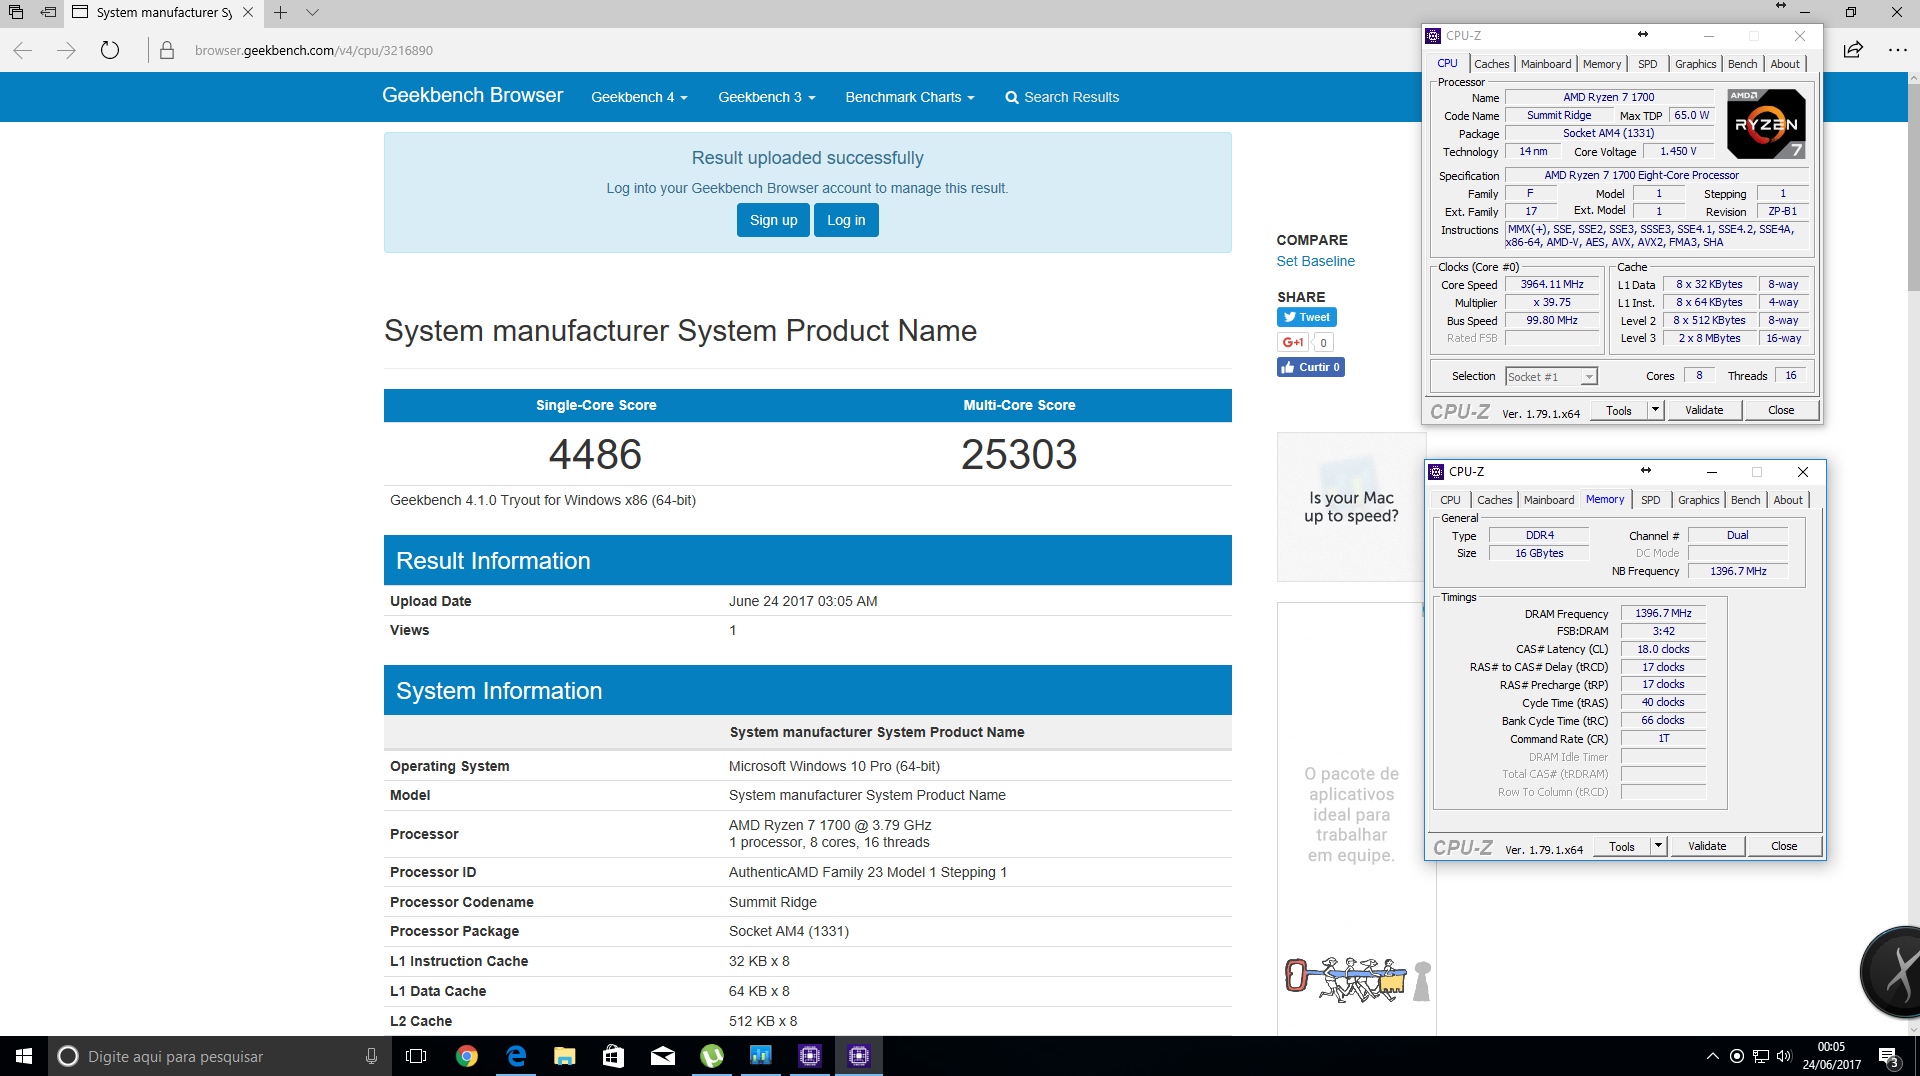Open the Geekbench 3 dropdown menu
The image size is (1920, 1076).
[x=766, y=97]
